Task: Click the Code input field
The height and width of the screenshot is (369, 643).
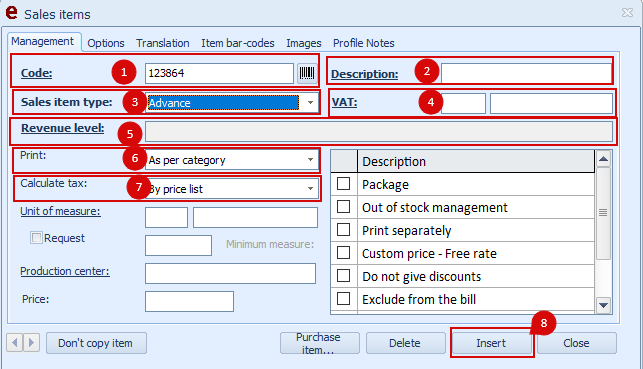Action: click(x=219, y=73)
